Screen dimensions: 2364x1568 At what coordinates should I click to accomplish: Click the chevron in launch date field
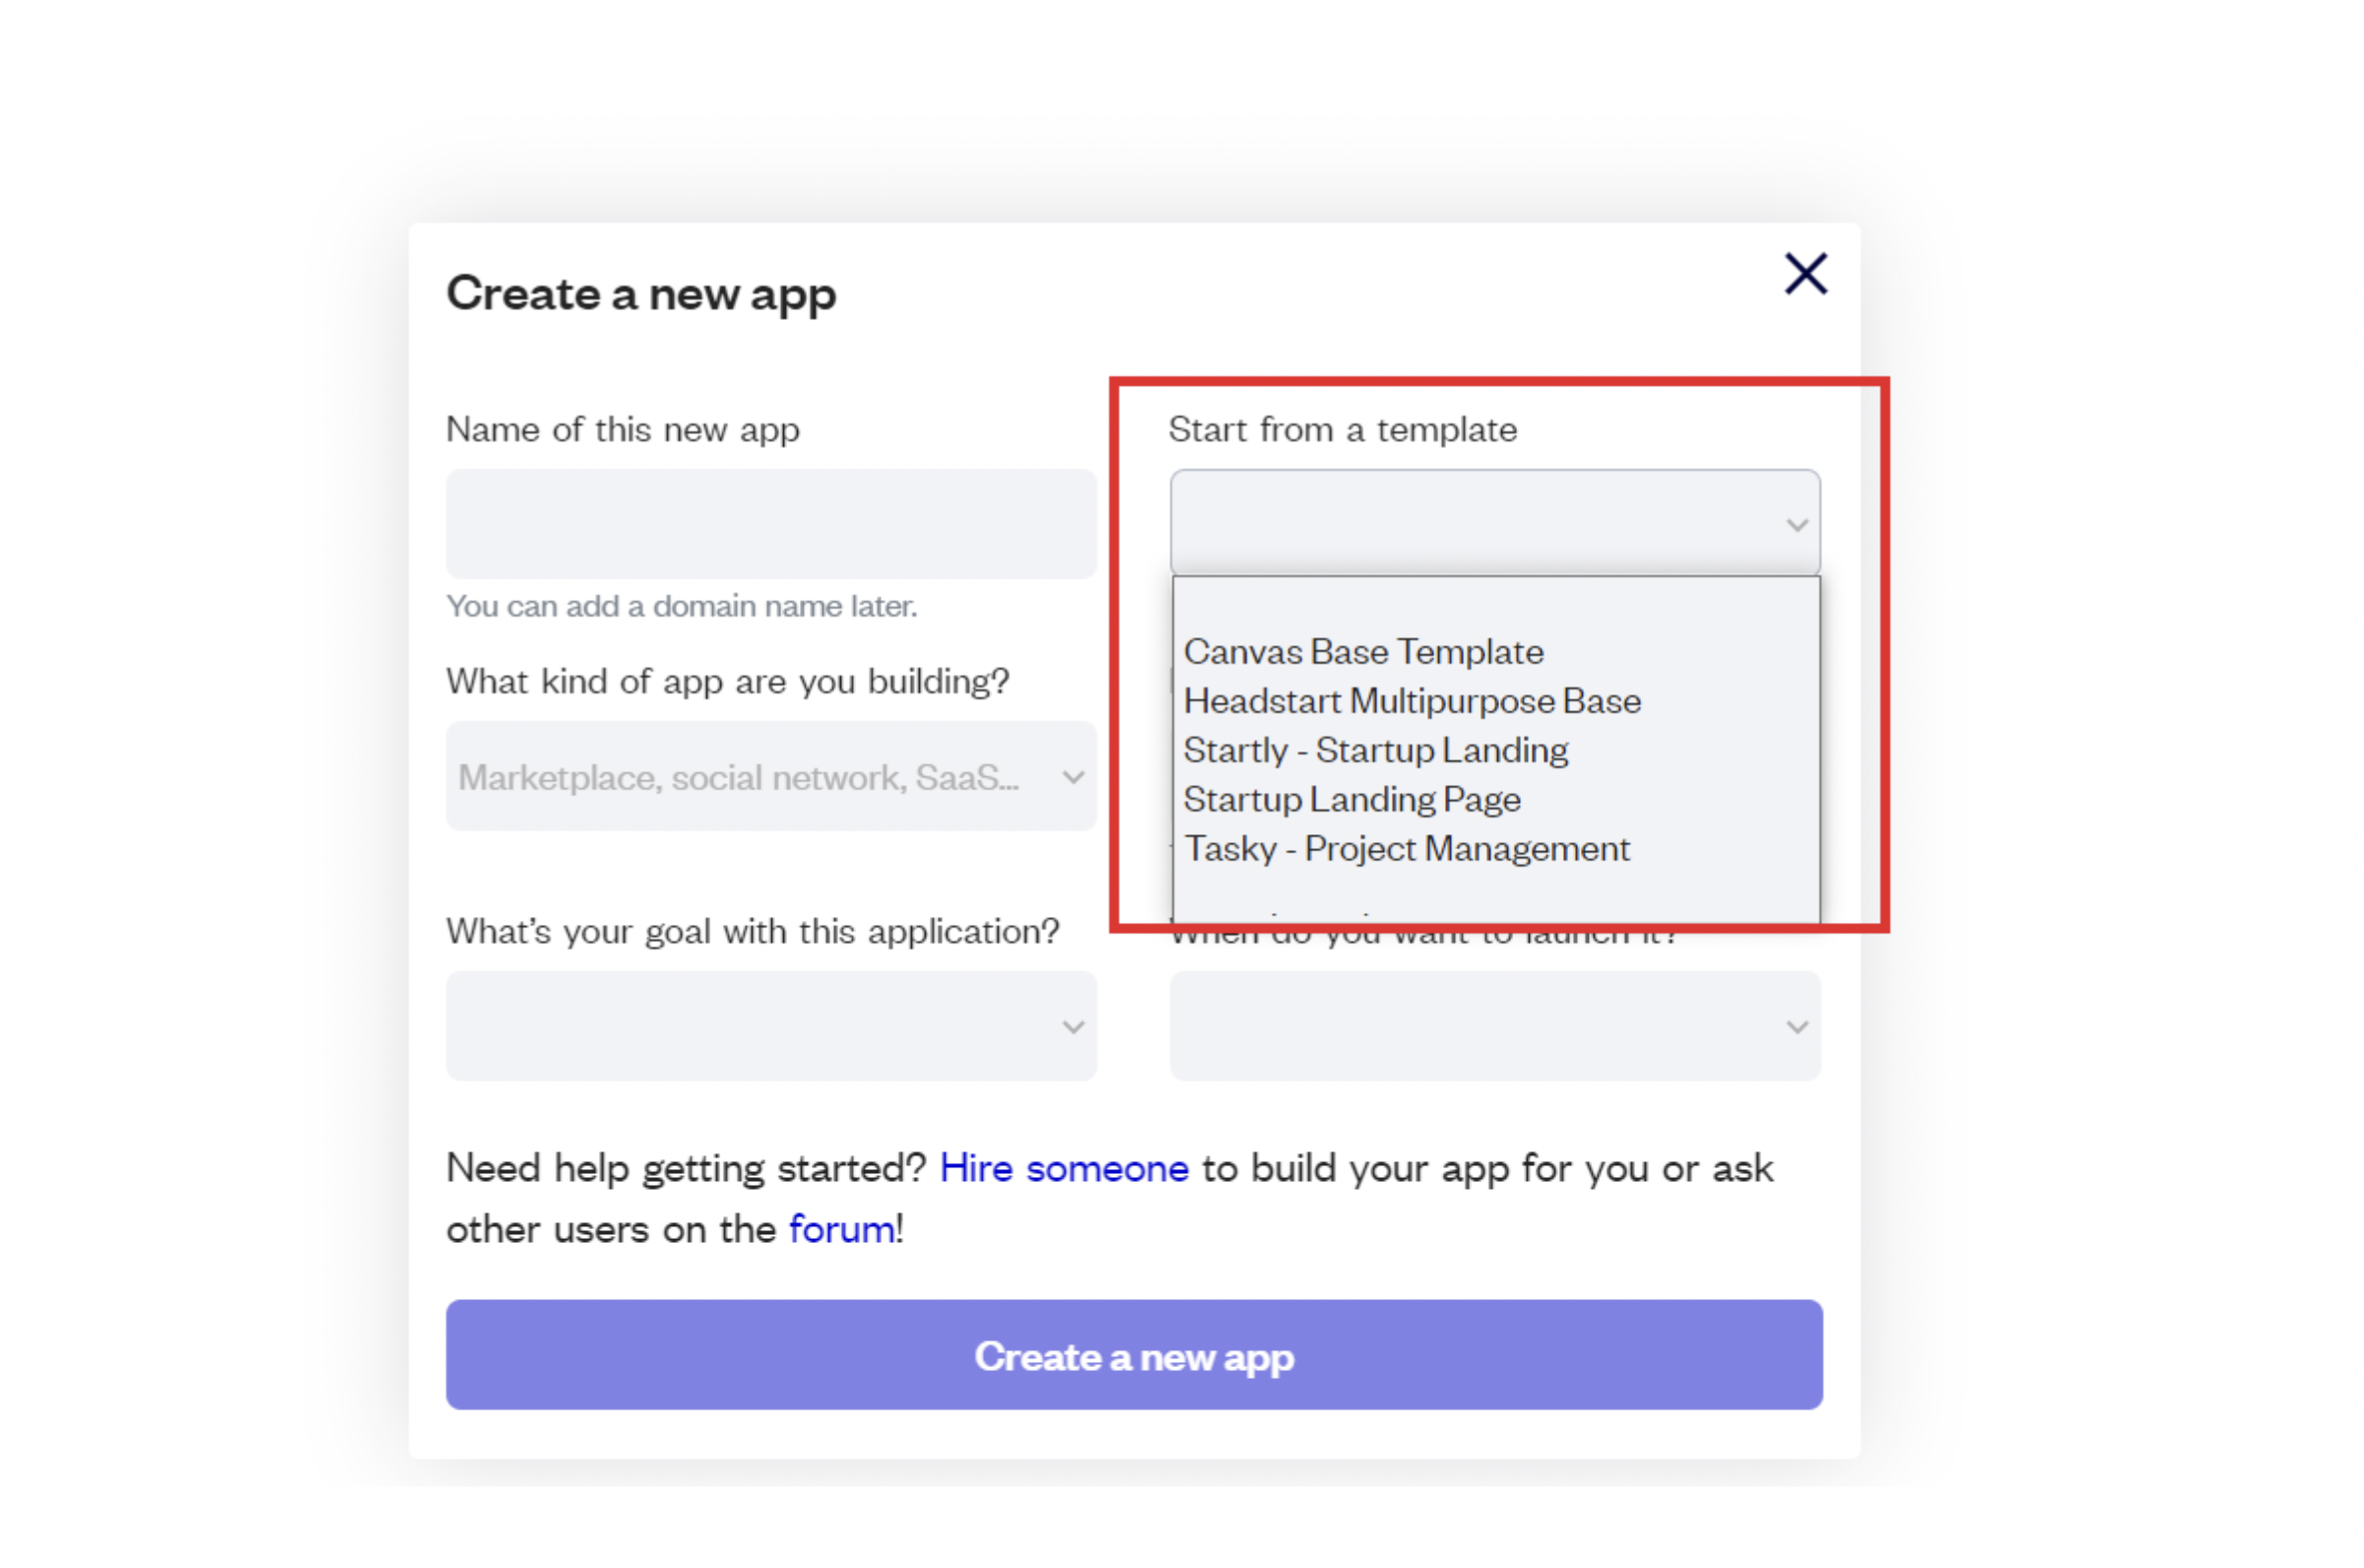pos(1796,1027)
